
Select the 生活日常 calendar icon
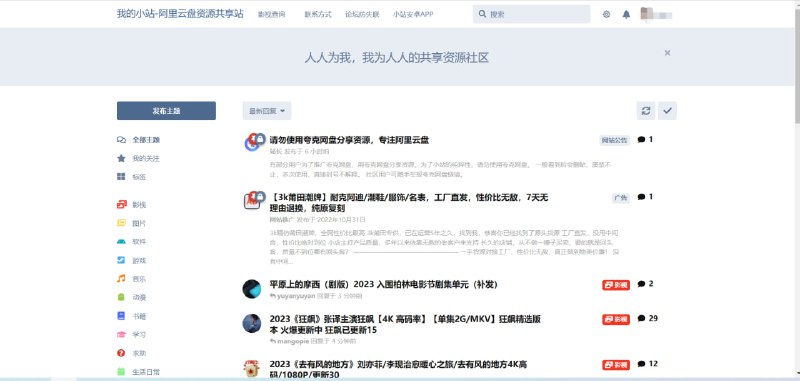tap(121, 371)
